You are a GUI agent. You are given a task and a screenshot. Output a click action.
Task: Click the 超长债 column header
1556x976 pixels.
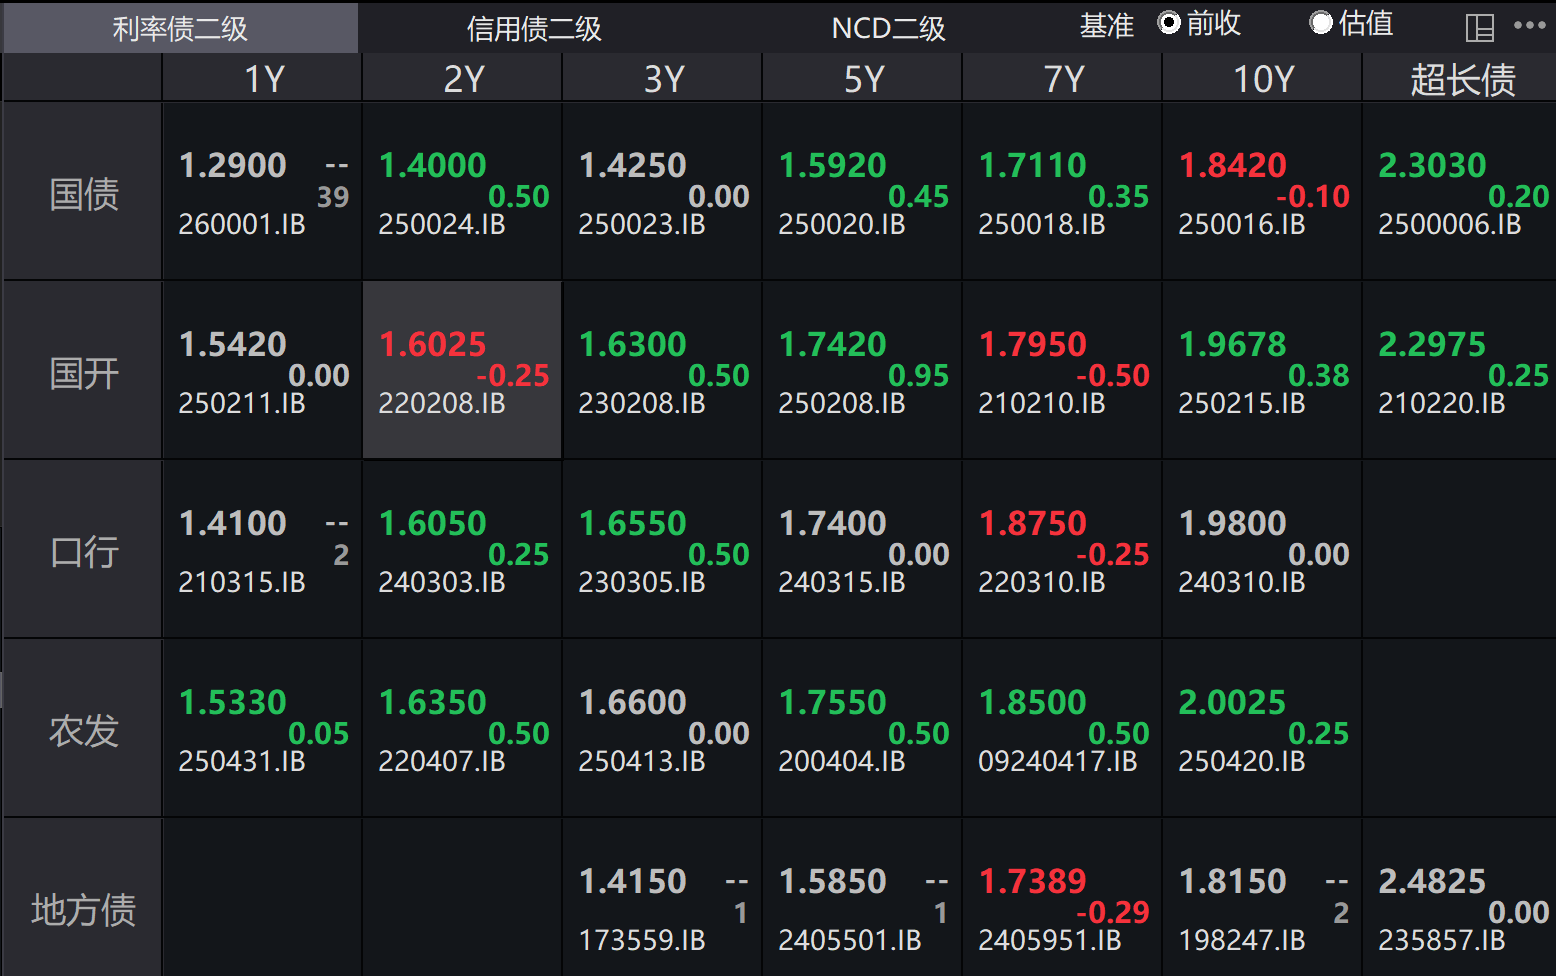[1462, 79]
